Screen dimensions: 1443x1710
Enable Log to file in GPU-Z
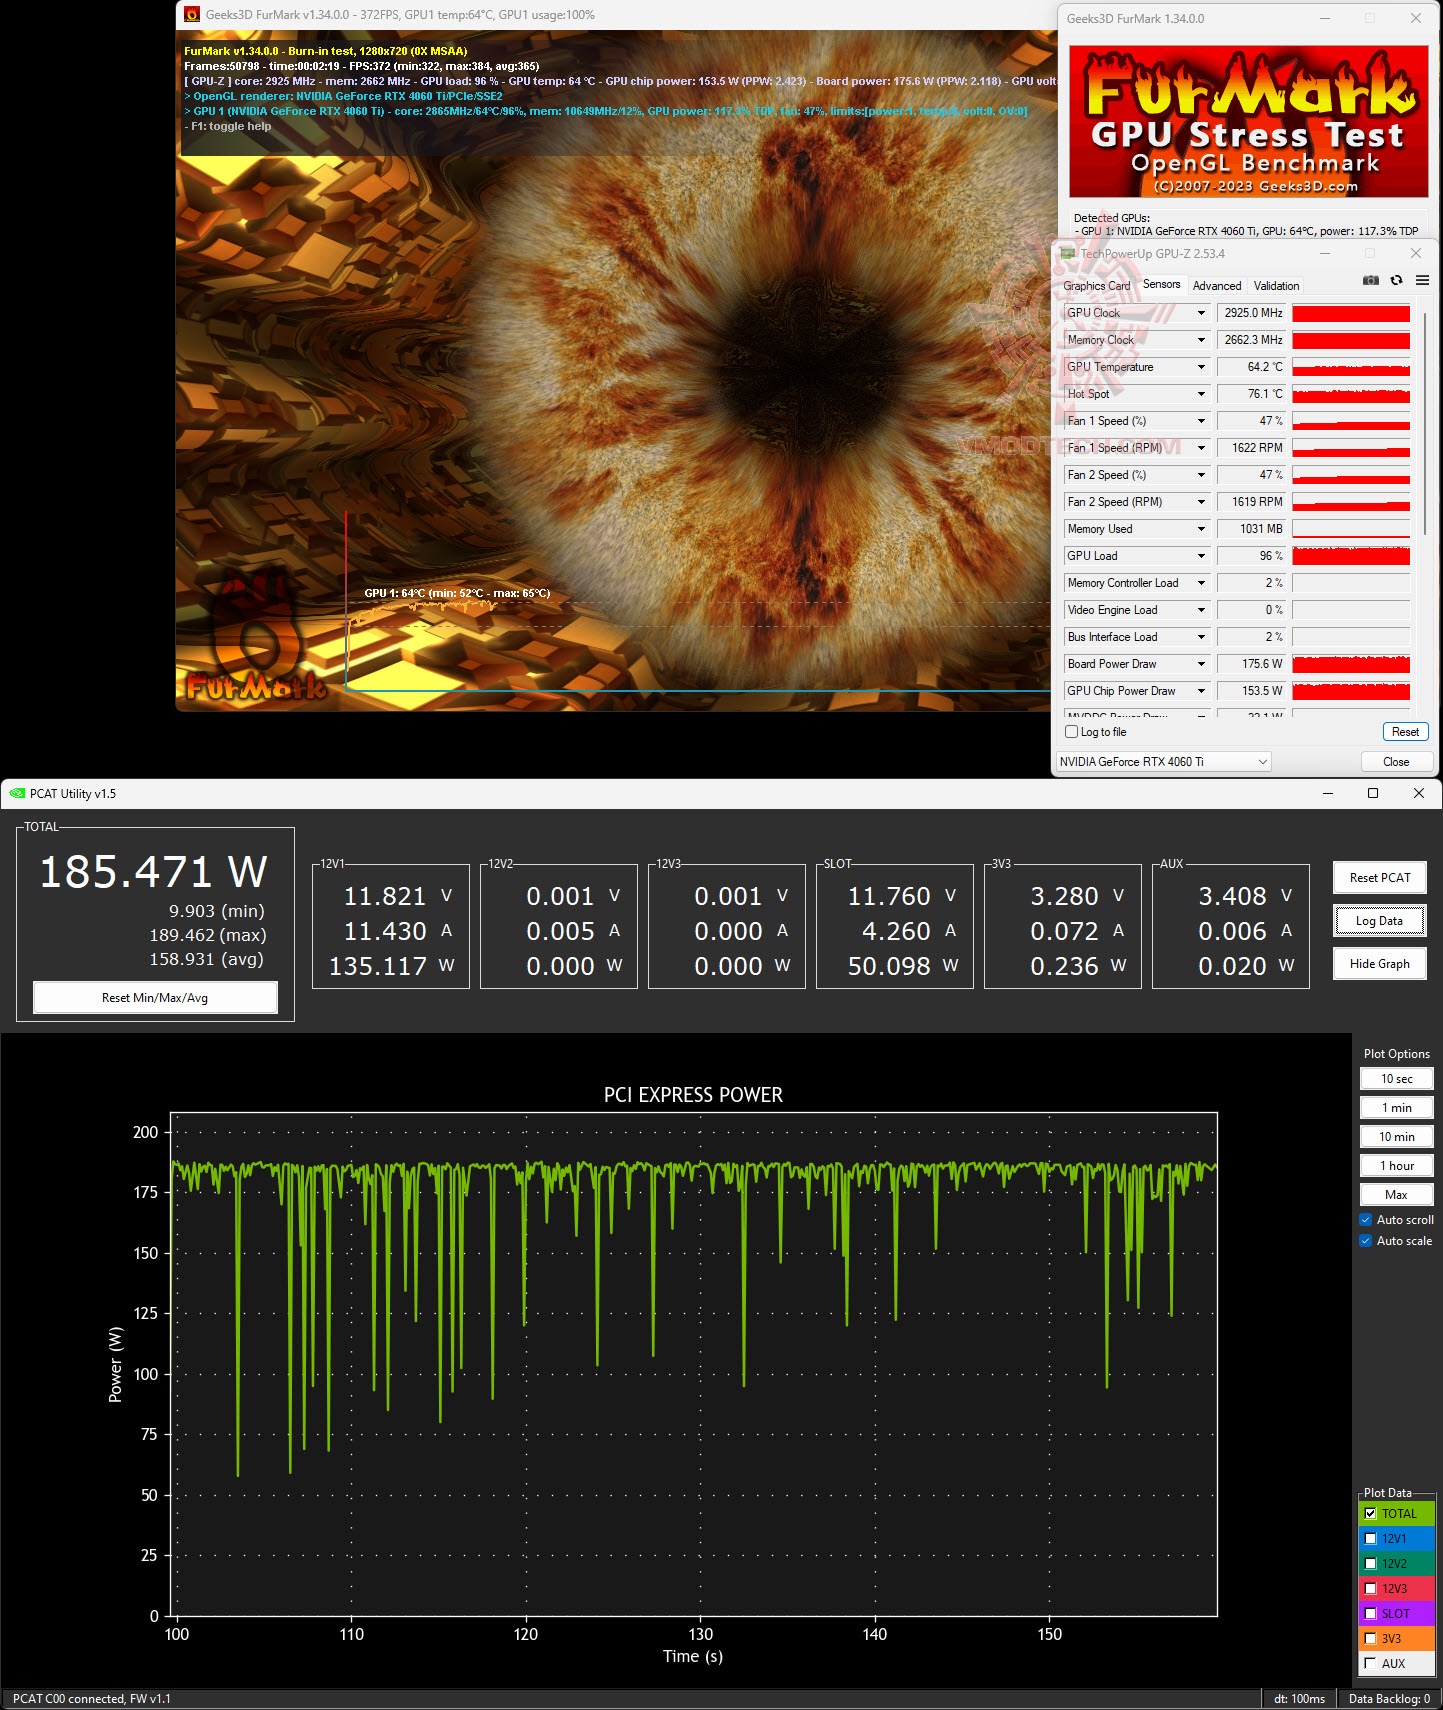click(1072, 732)
